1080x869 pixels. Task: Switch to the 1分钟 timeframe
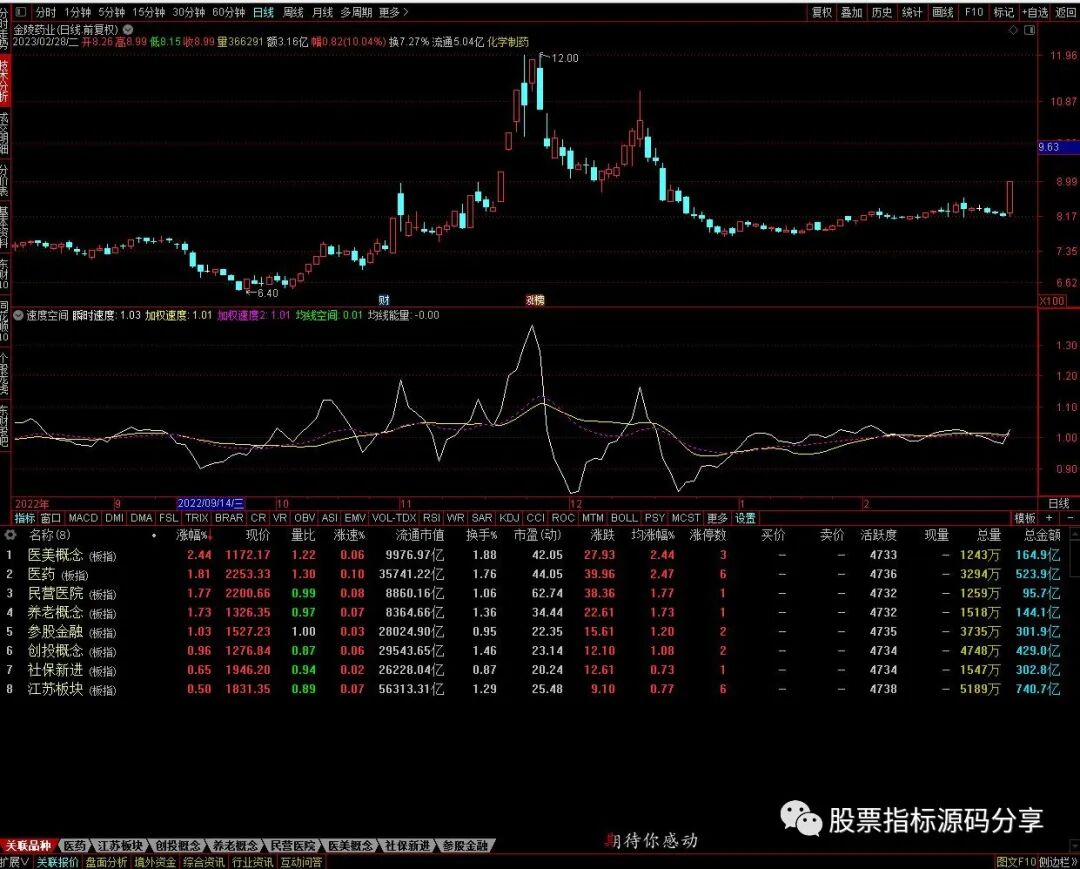tap(77, 12)
